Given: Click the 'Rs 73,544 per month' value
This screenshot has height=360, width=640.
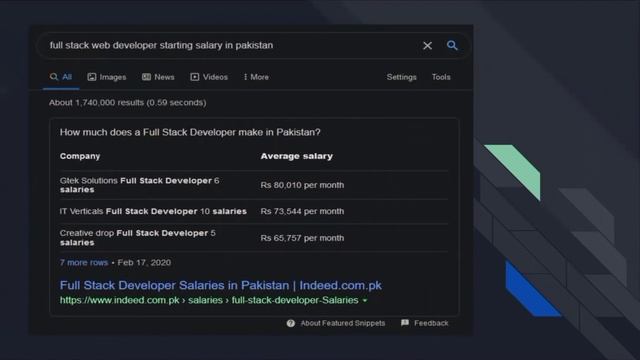Looking at the screenshot, I should pyautogui.click(x=302, y=211).
